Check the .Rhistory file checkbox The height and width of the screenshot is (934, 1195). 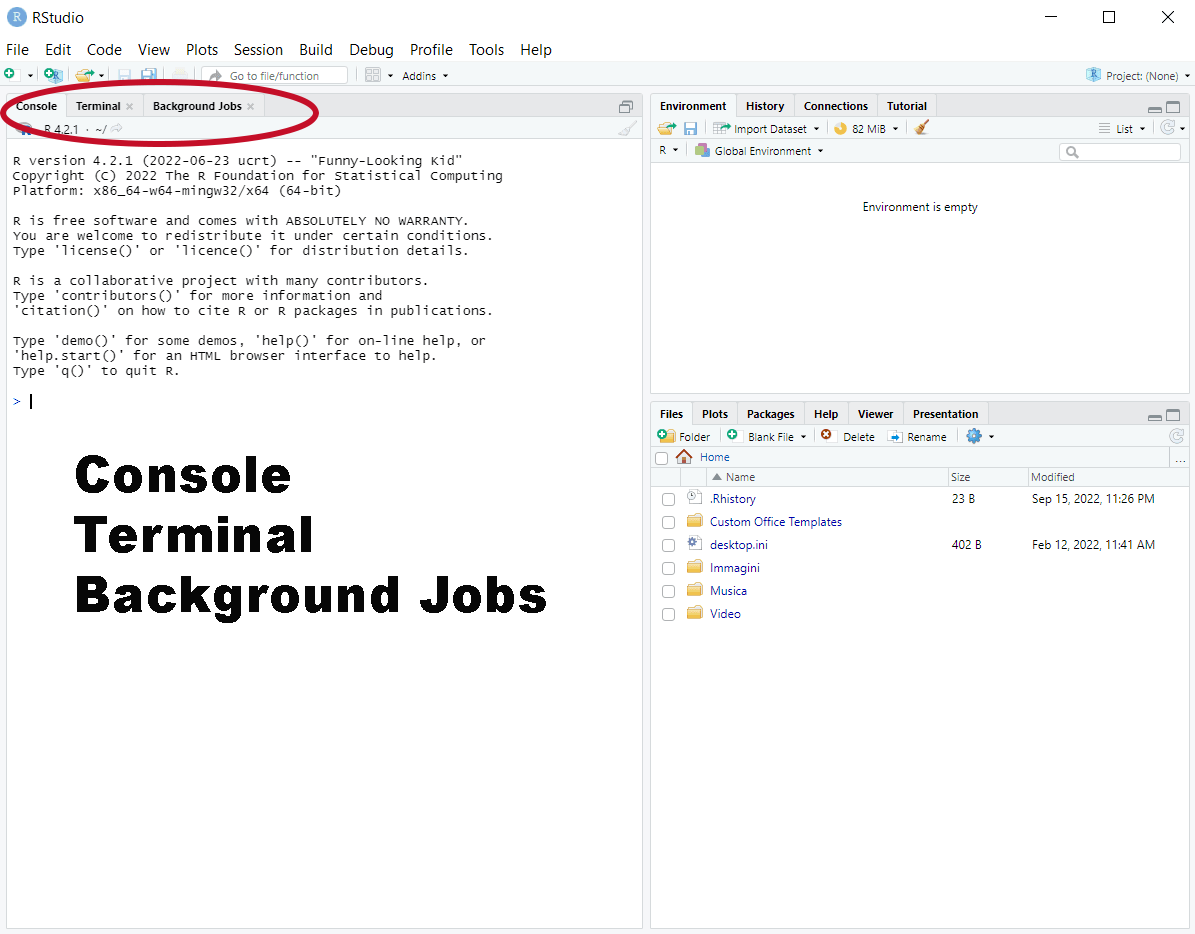[x=668, y=499]
